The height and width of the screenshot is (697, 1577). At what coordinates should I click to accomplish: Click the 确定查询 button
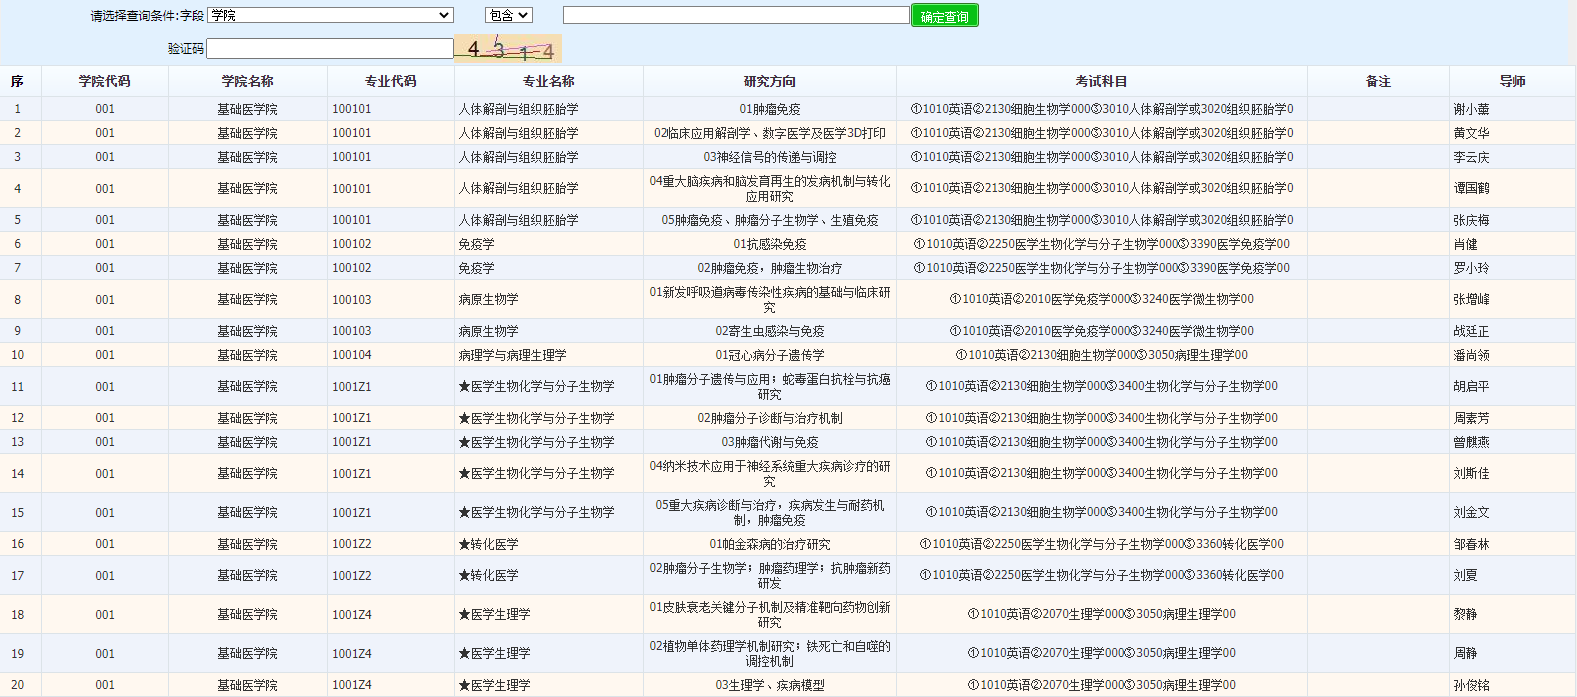pos(945,16)
